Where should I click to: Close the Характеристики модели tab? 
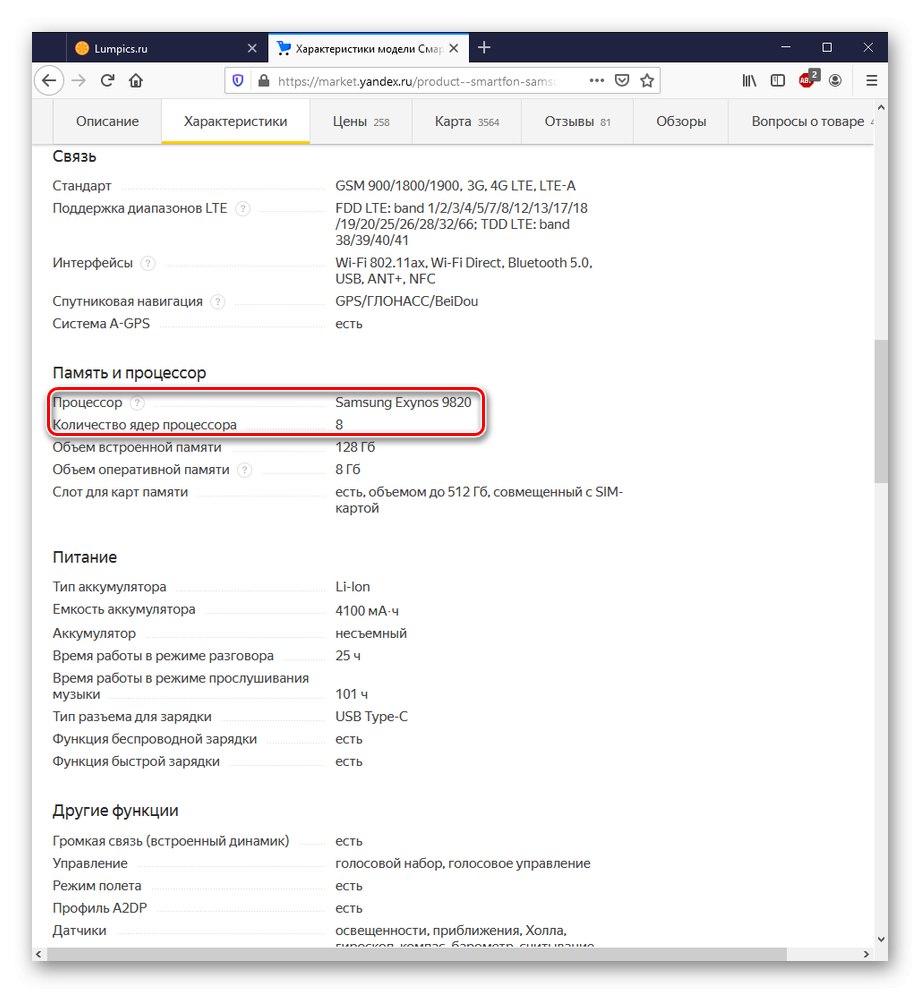click(453, 48)
